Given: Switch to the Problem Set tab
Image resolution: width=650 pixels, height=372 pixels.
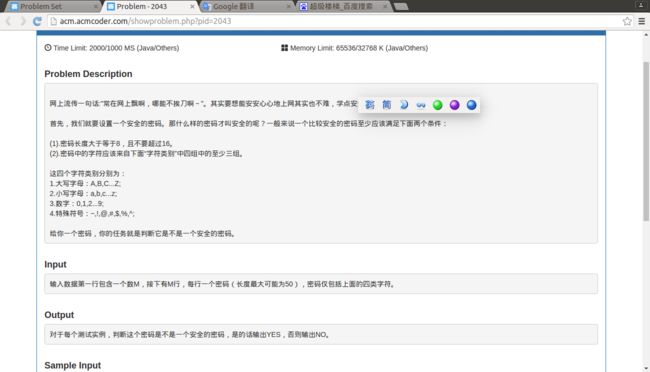Looking at the screenshot, I should [x=52, y=6].
